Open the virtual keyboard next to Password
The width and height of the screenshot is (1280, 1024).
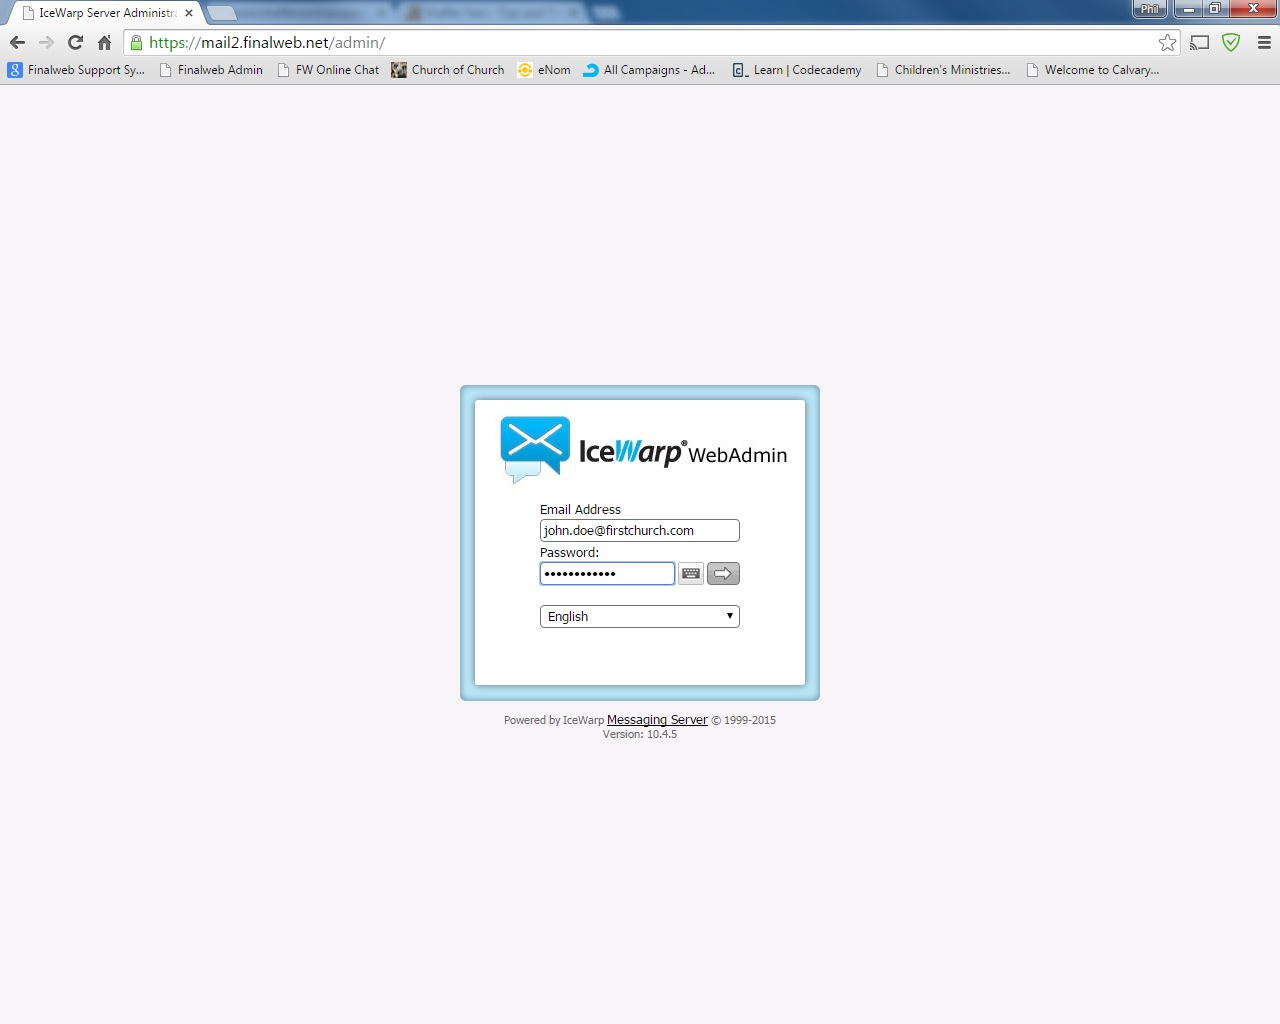tap(691, 573)
